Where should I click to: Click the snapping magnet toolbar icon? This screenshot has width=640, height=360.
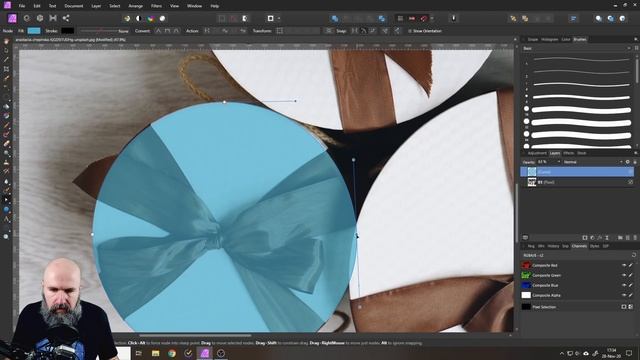coord(424,18)
